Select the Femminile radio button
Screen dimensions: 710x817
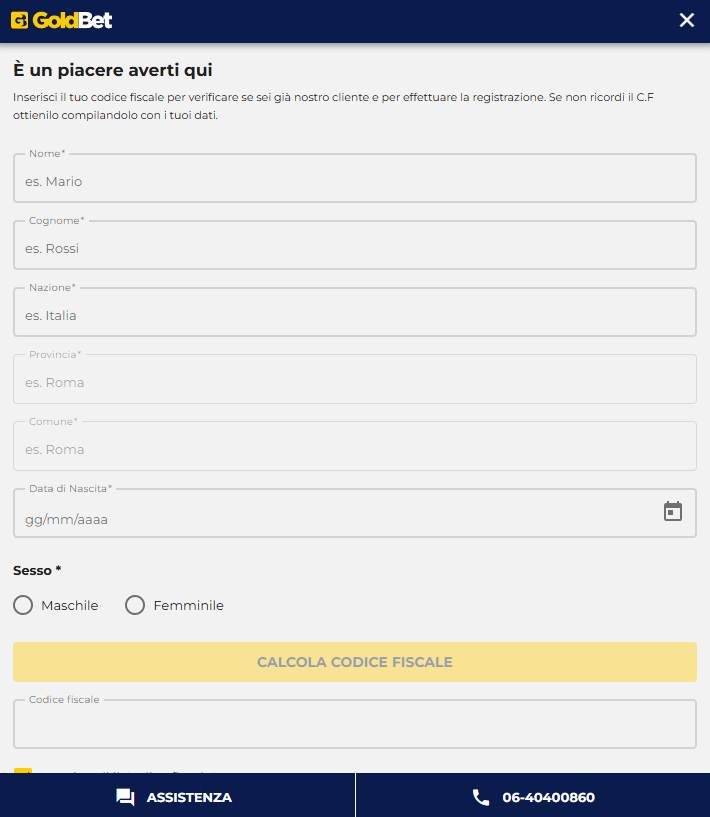(x=135, y=605)
